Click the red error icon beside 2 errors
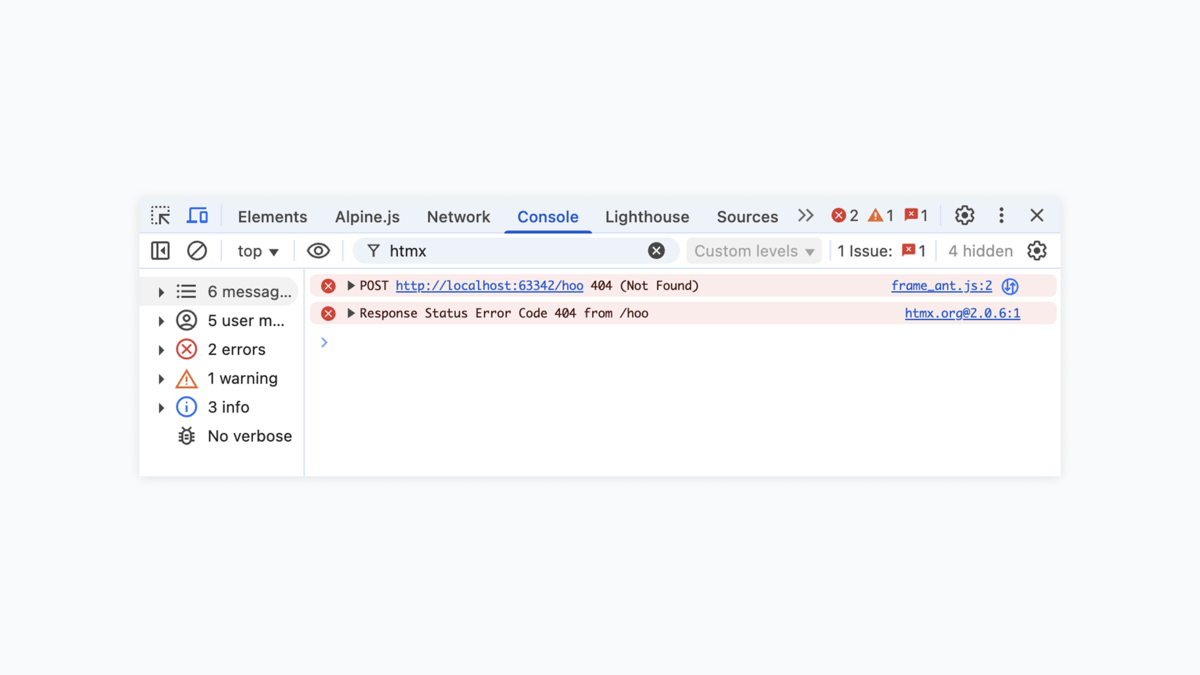The width and height of the screenshot is (1200, 675). click(x=186, y=350)
